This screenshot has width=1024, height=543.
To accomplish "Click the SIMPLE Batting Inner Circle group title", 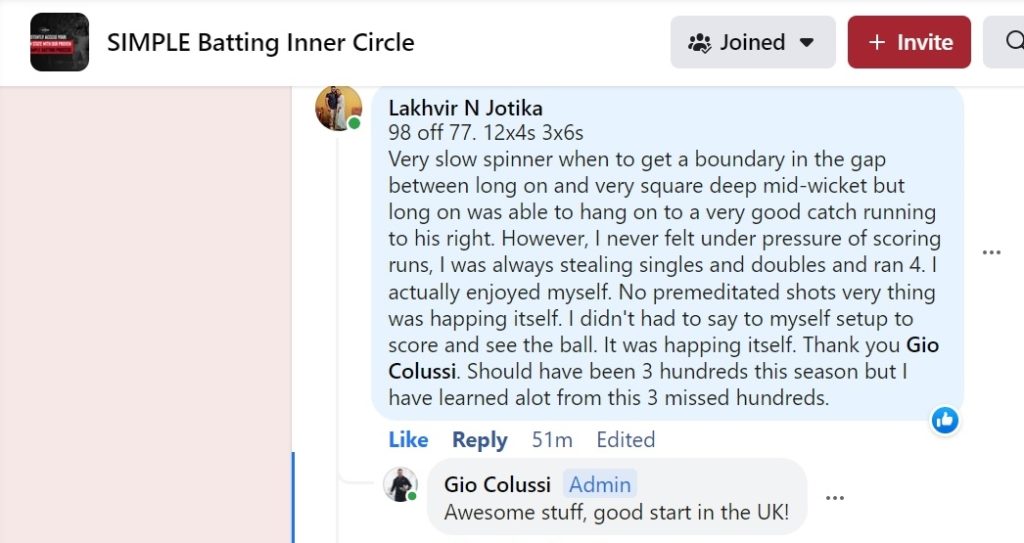I will [x=260, y=43].
